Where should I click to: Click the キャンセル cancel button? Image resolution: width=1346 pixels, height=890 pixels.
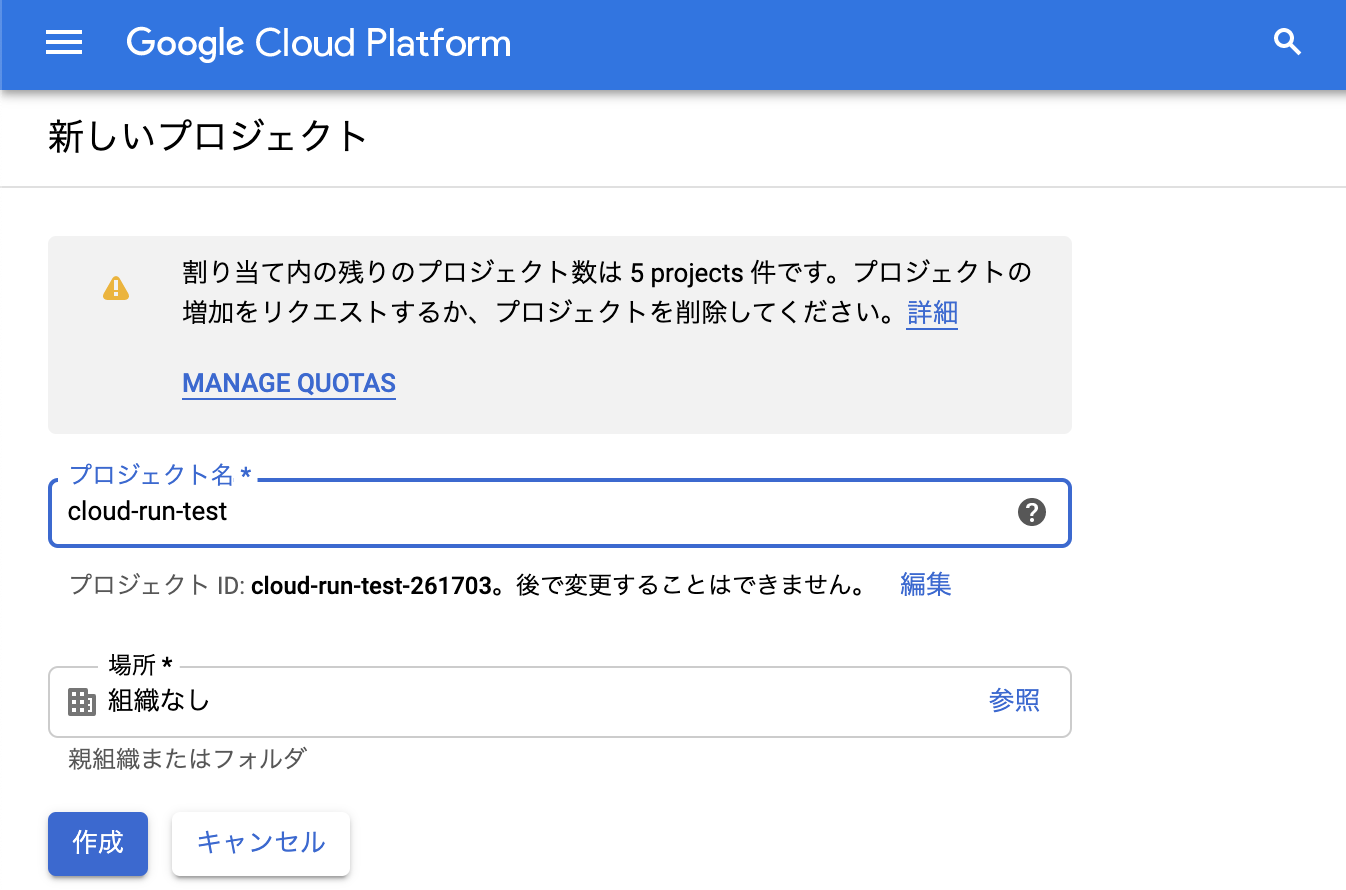(x=261, y=843)
